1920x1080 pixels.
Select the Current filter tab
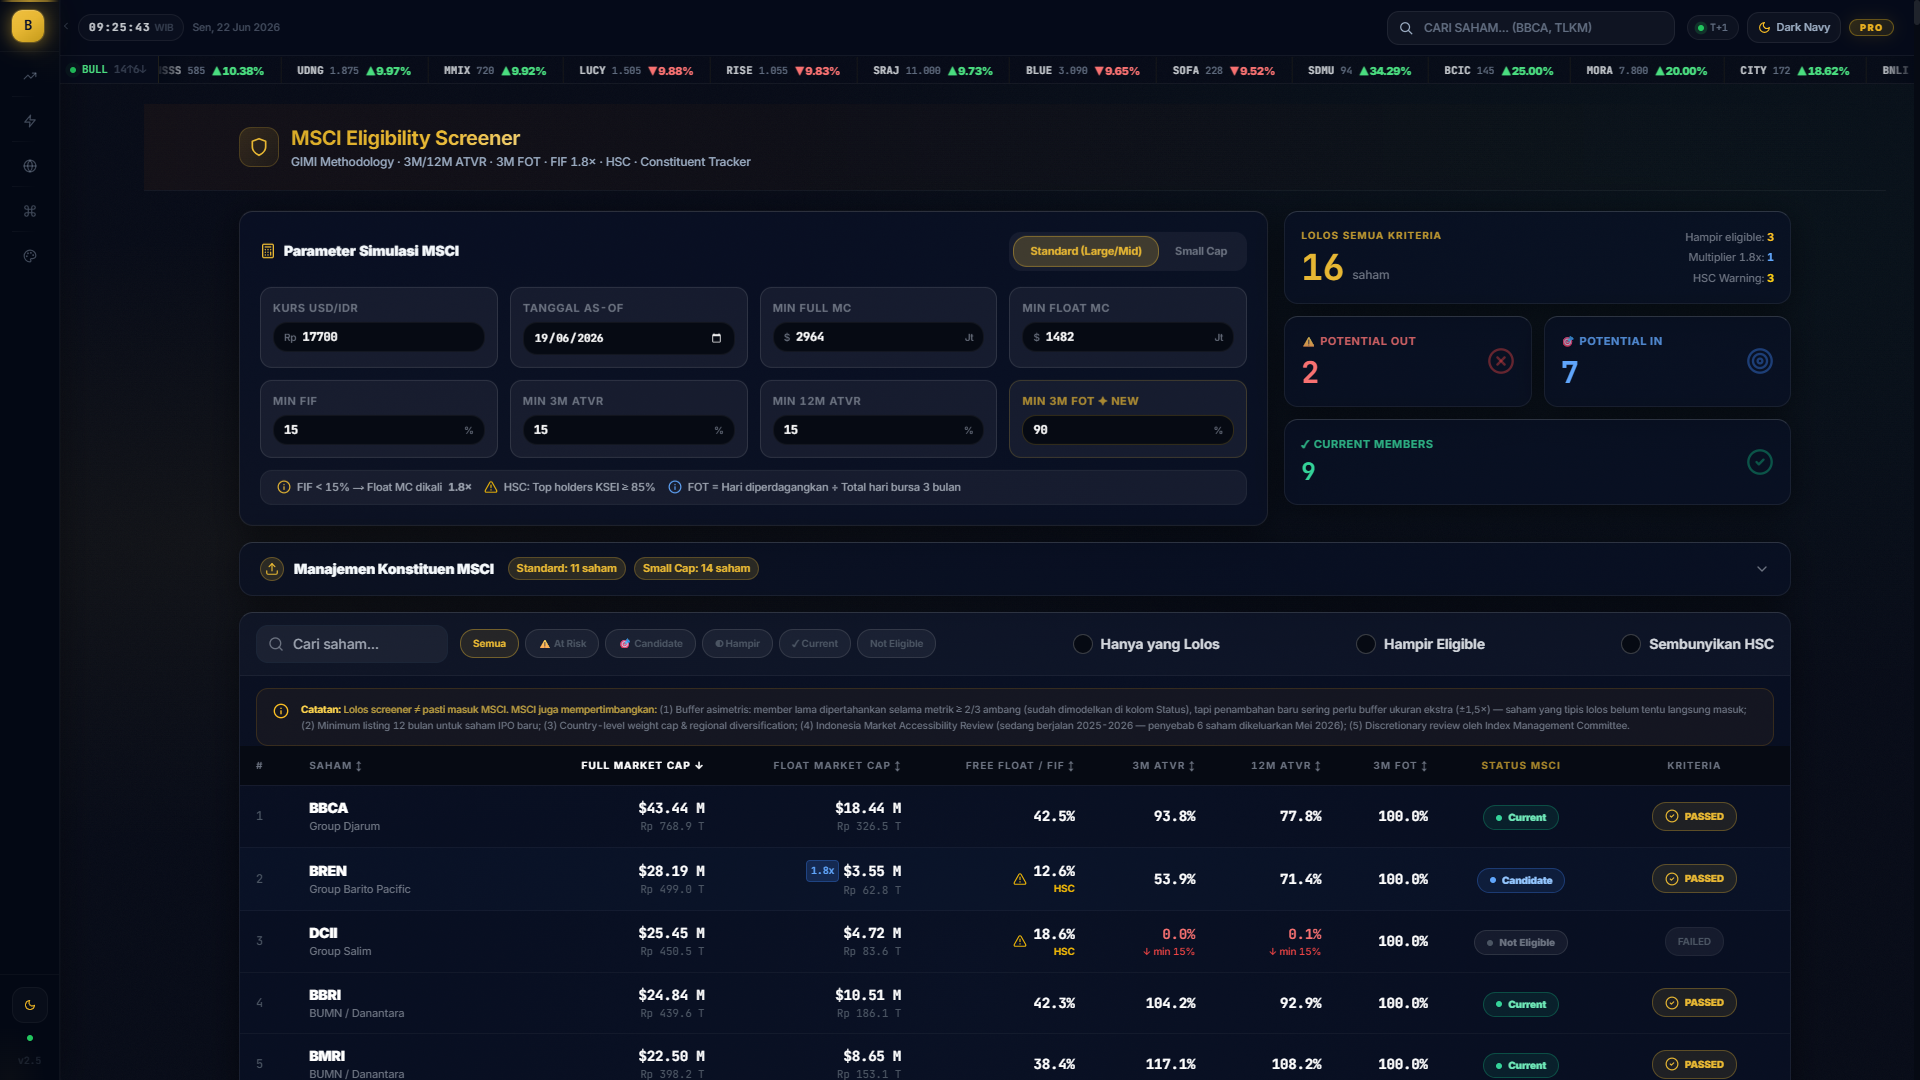[x=815, y=644]
